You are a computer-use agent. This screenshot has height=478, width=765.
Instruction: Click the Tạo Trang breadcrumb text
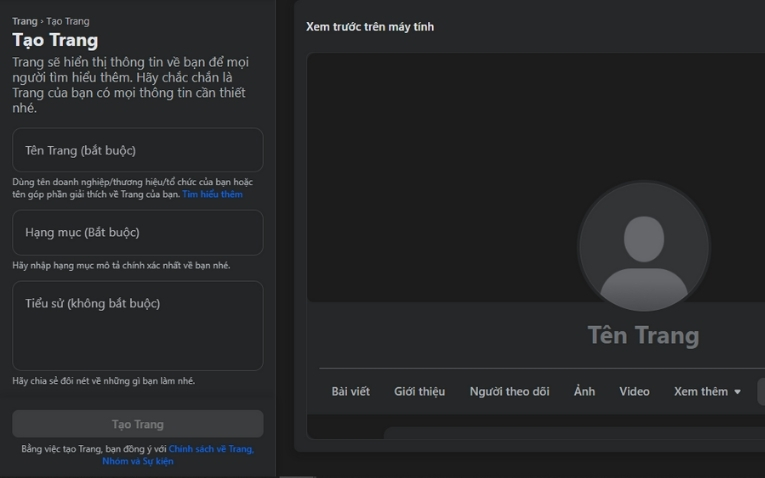click(x=68, y=21)
